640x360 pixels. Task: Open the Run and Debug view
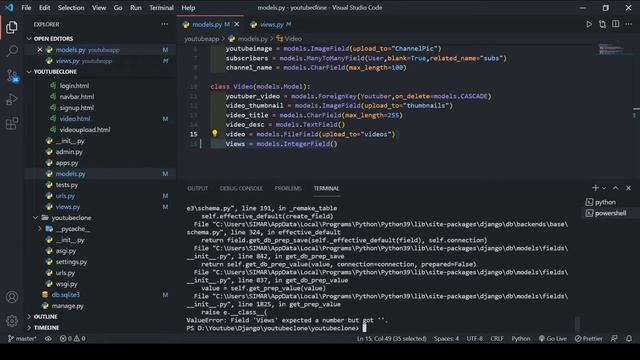12,99
